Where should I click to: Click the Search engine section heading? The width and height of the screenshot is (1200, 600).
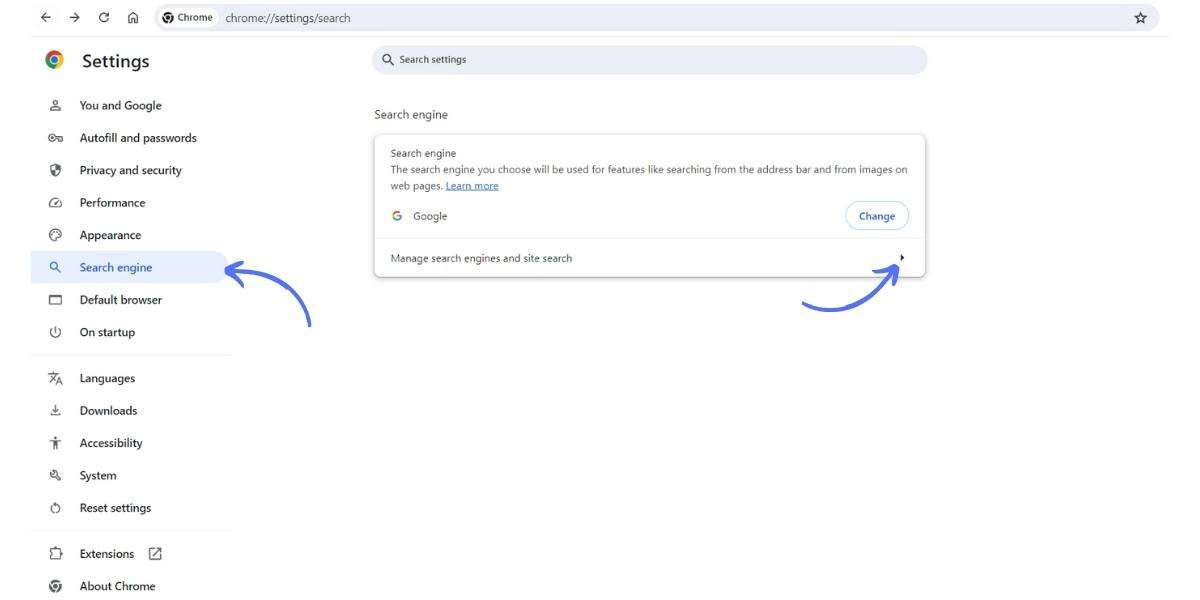(411, 115)
